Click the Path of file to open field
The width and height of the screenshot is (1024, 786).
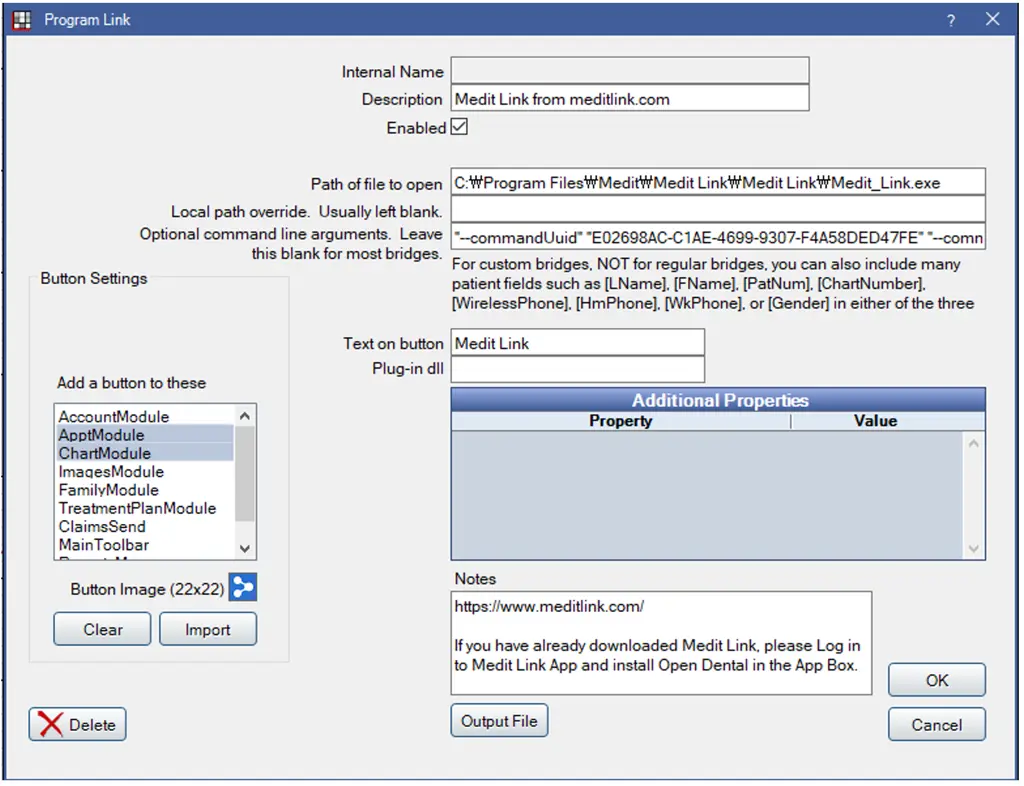[718, 182]
